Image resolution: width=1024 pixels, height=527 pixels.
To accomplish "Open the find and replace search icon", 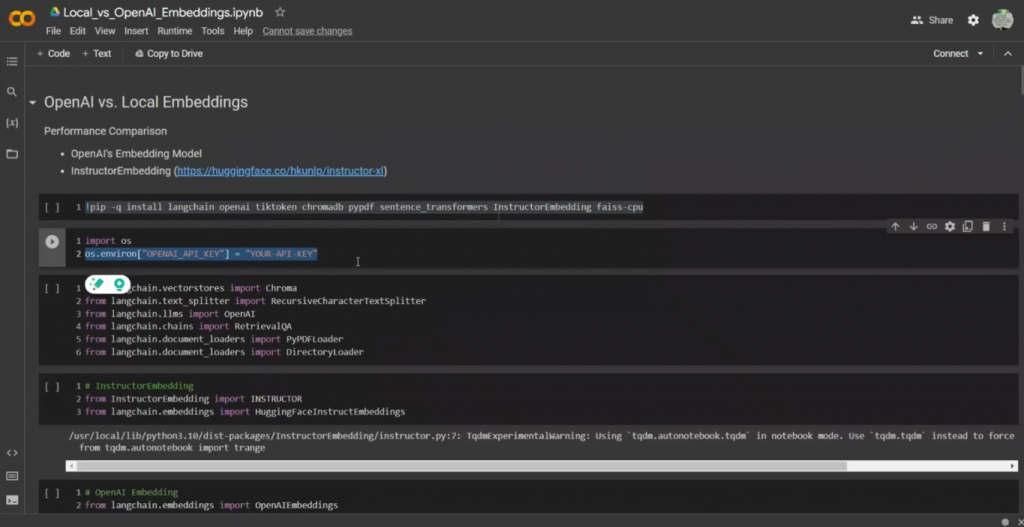I will point(12,92).
